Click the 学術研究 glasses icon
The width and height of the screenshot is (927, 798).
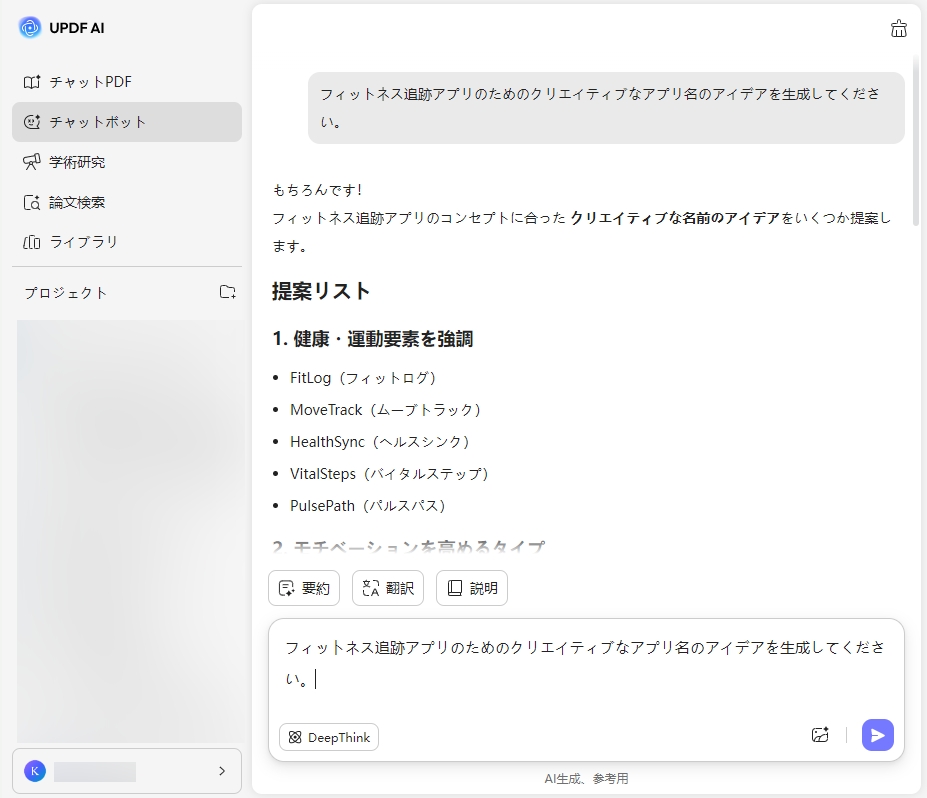(32, 162)
